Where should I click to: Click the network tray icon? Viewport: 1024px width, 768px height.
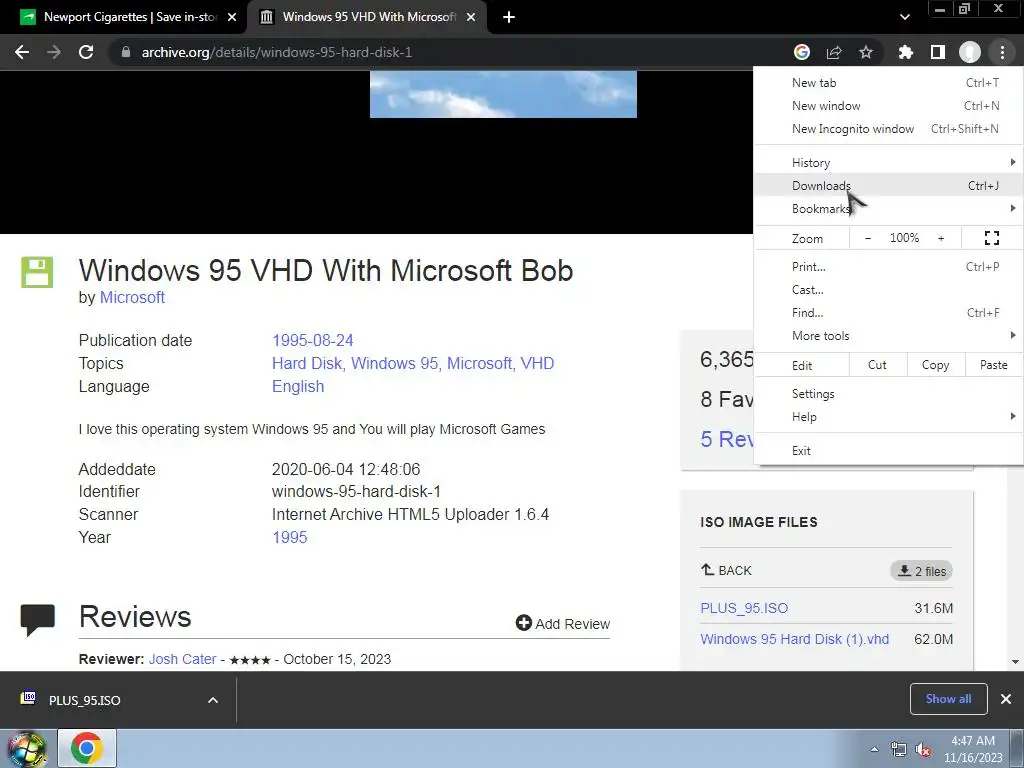pos(899,750)
